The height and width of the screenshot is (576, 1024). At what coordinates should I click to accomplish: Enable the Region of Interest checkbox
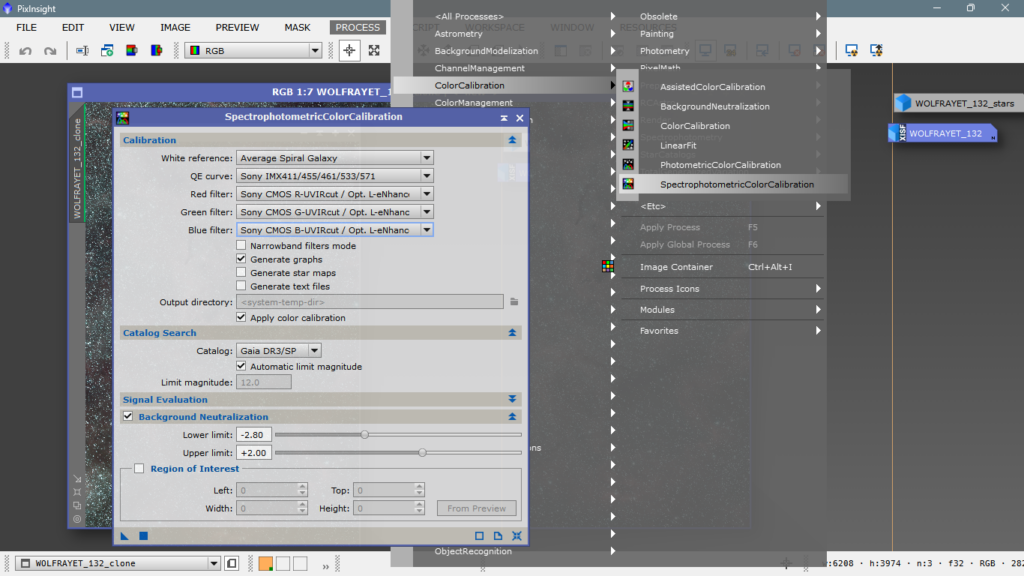(139, 468)
